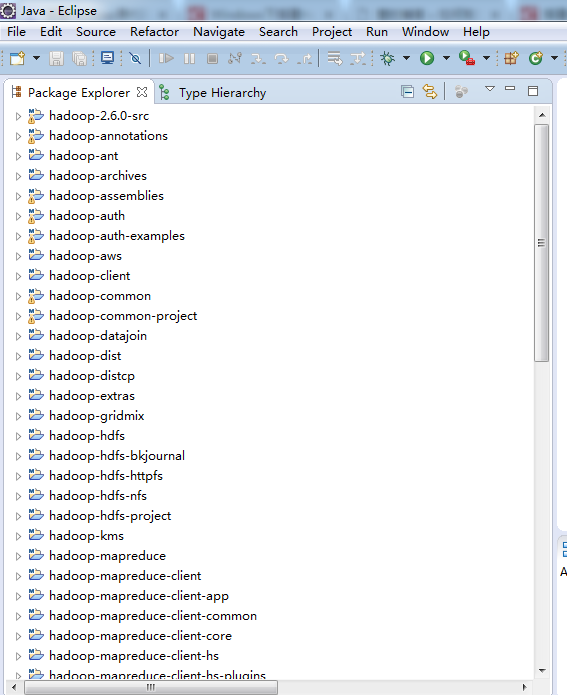The height and width of the screenshot is (695, 567).
Task: Select the hadoop-client project
Action: click(90, 276)
